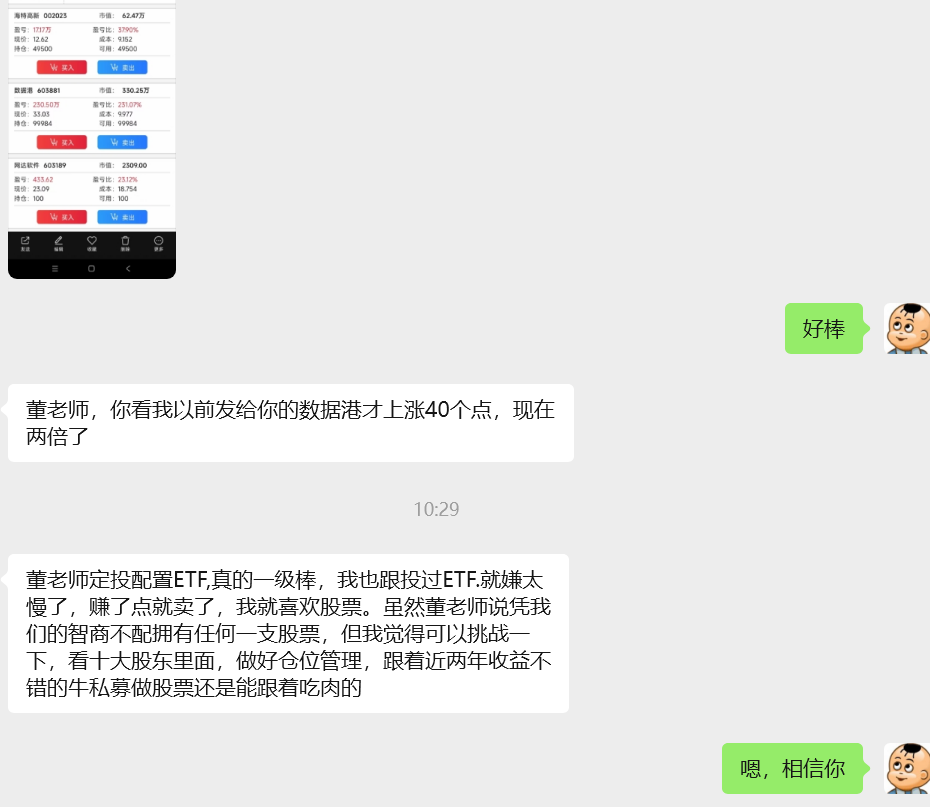Click blue 卖出 button for 数据港 603881
930x807 pixels.
click(x=122, y=142)
